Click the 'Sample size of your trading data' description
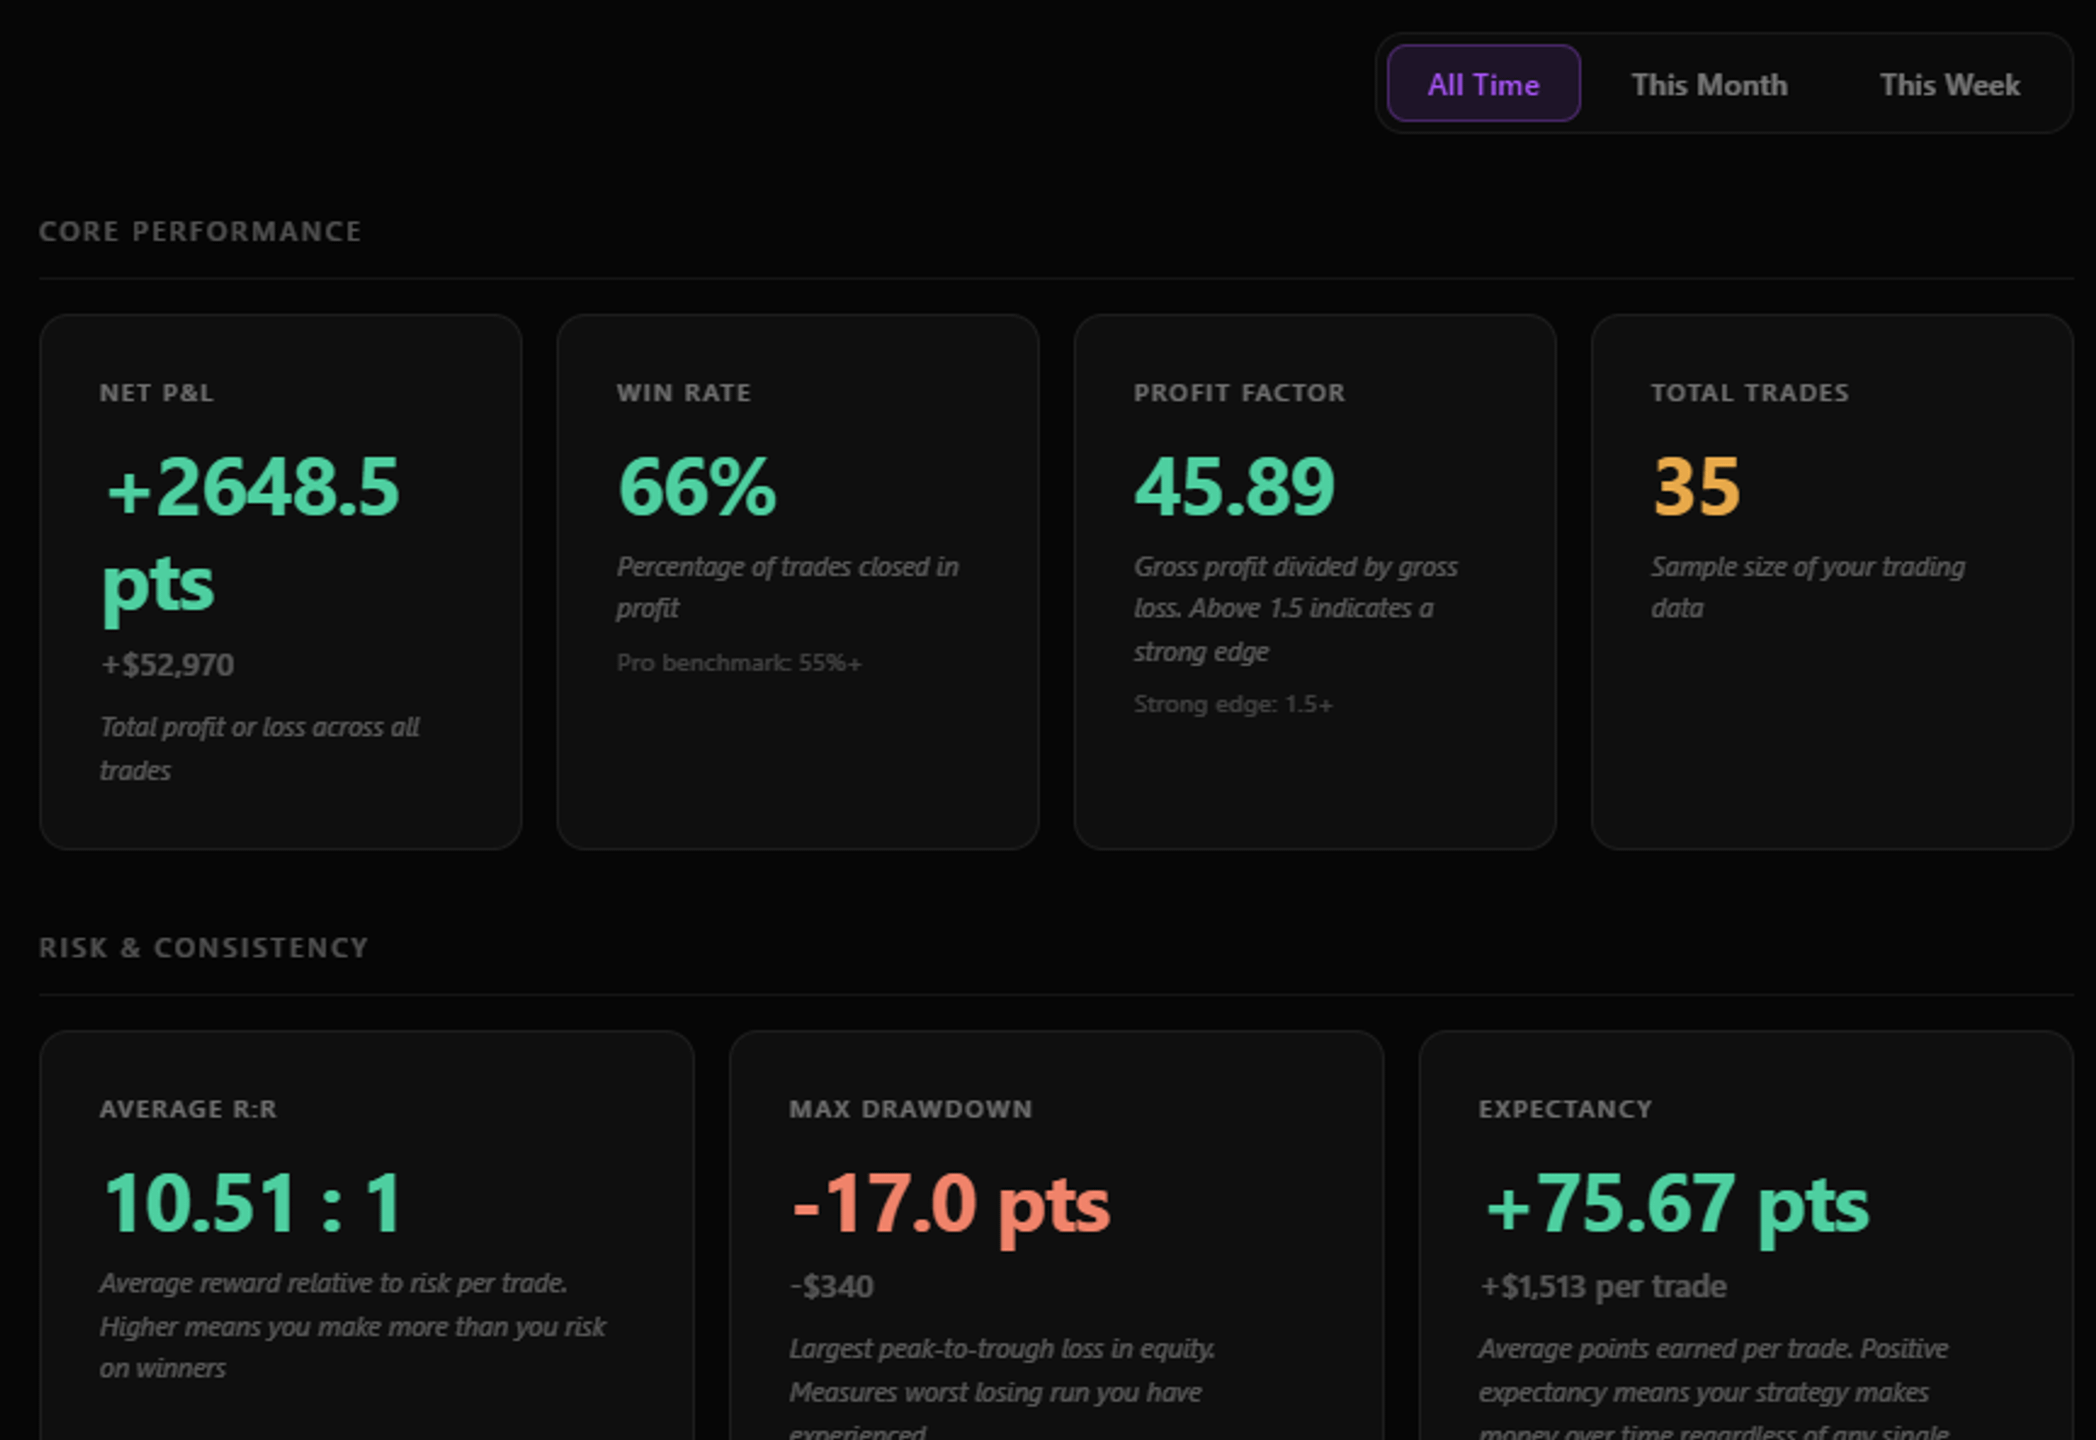The width and height of the screenshot is (2096, 1440). point(1807,587)
